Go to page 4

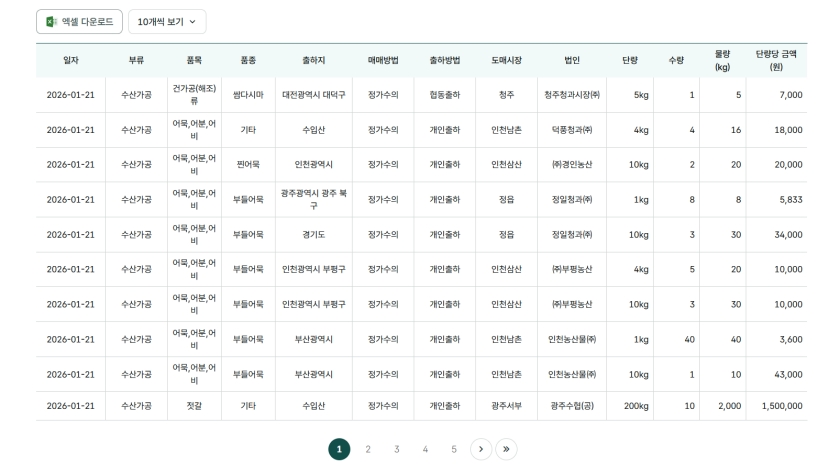coord(425,449)
